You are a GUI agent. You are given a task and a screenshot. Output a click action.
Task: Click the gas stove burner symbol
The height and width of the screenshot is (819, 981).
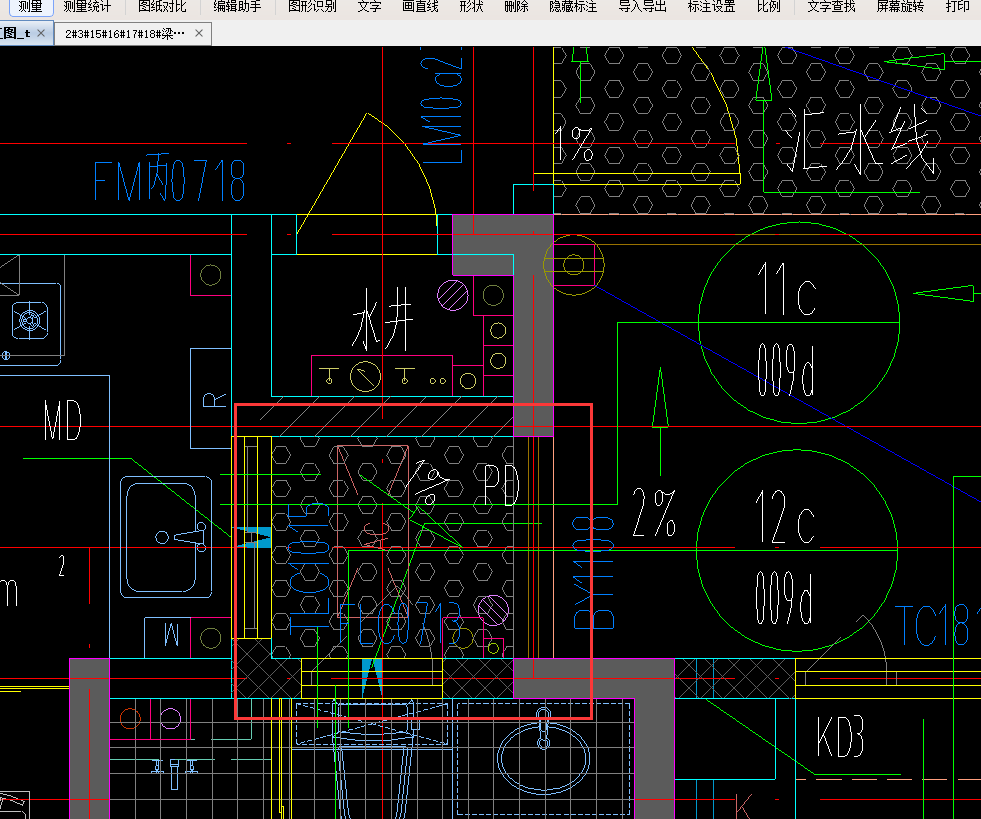[x=29, y=320]
